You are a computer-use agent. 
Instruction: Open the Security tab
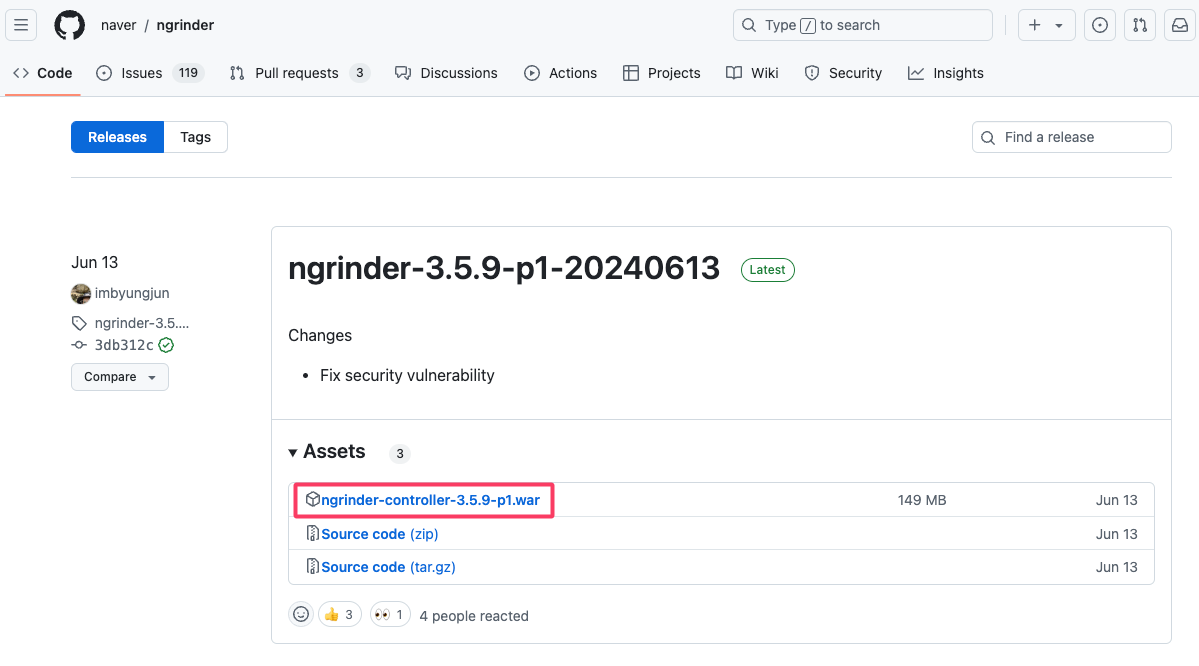843,73
